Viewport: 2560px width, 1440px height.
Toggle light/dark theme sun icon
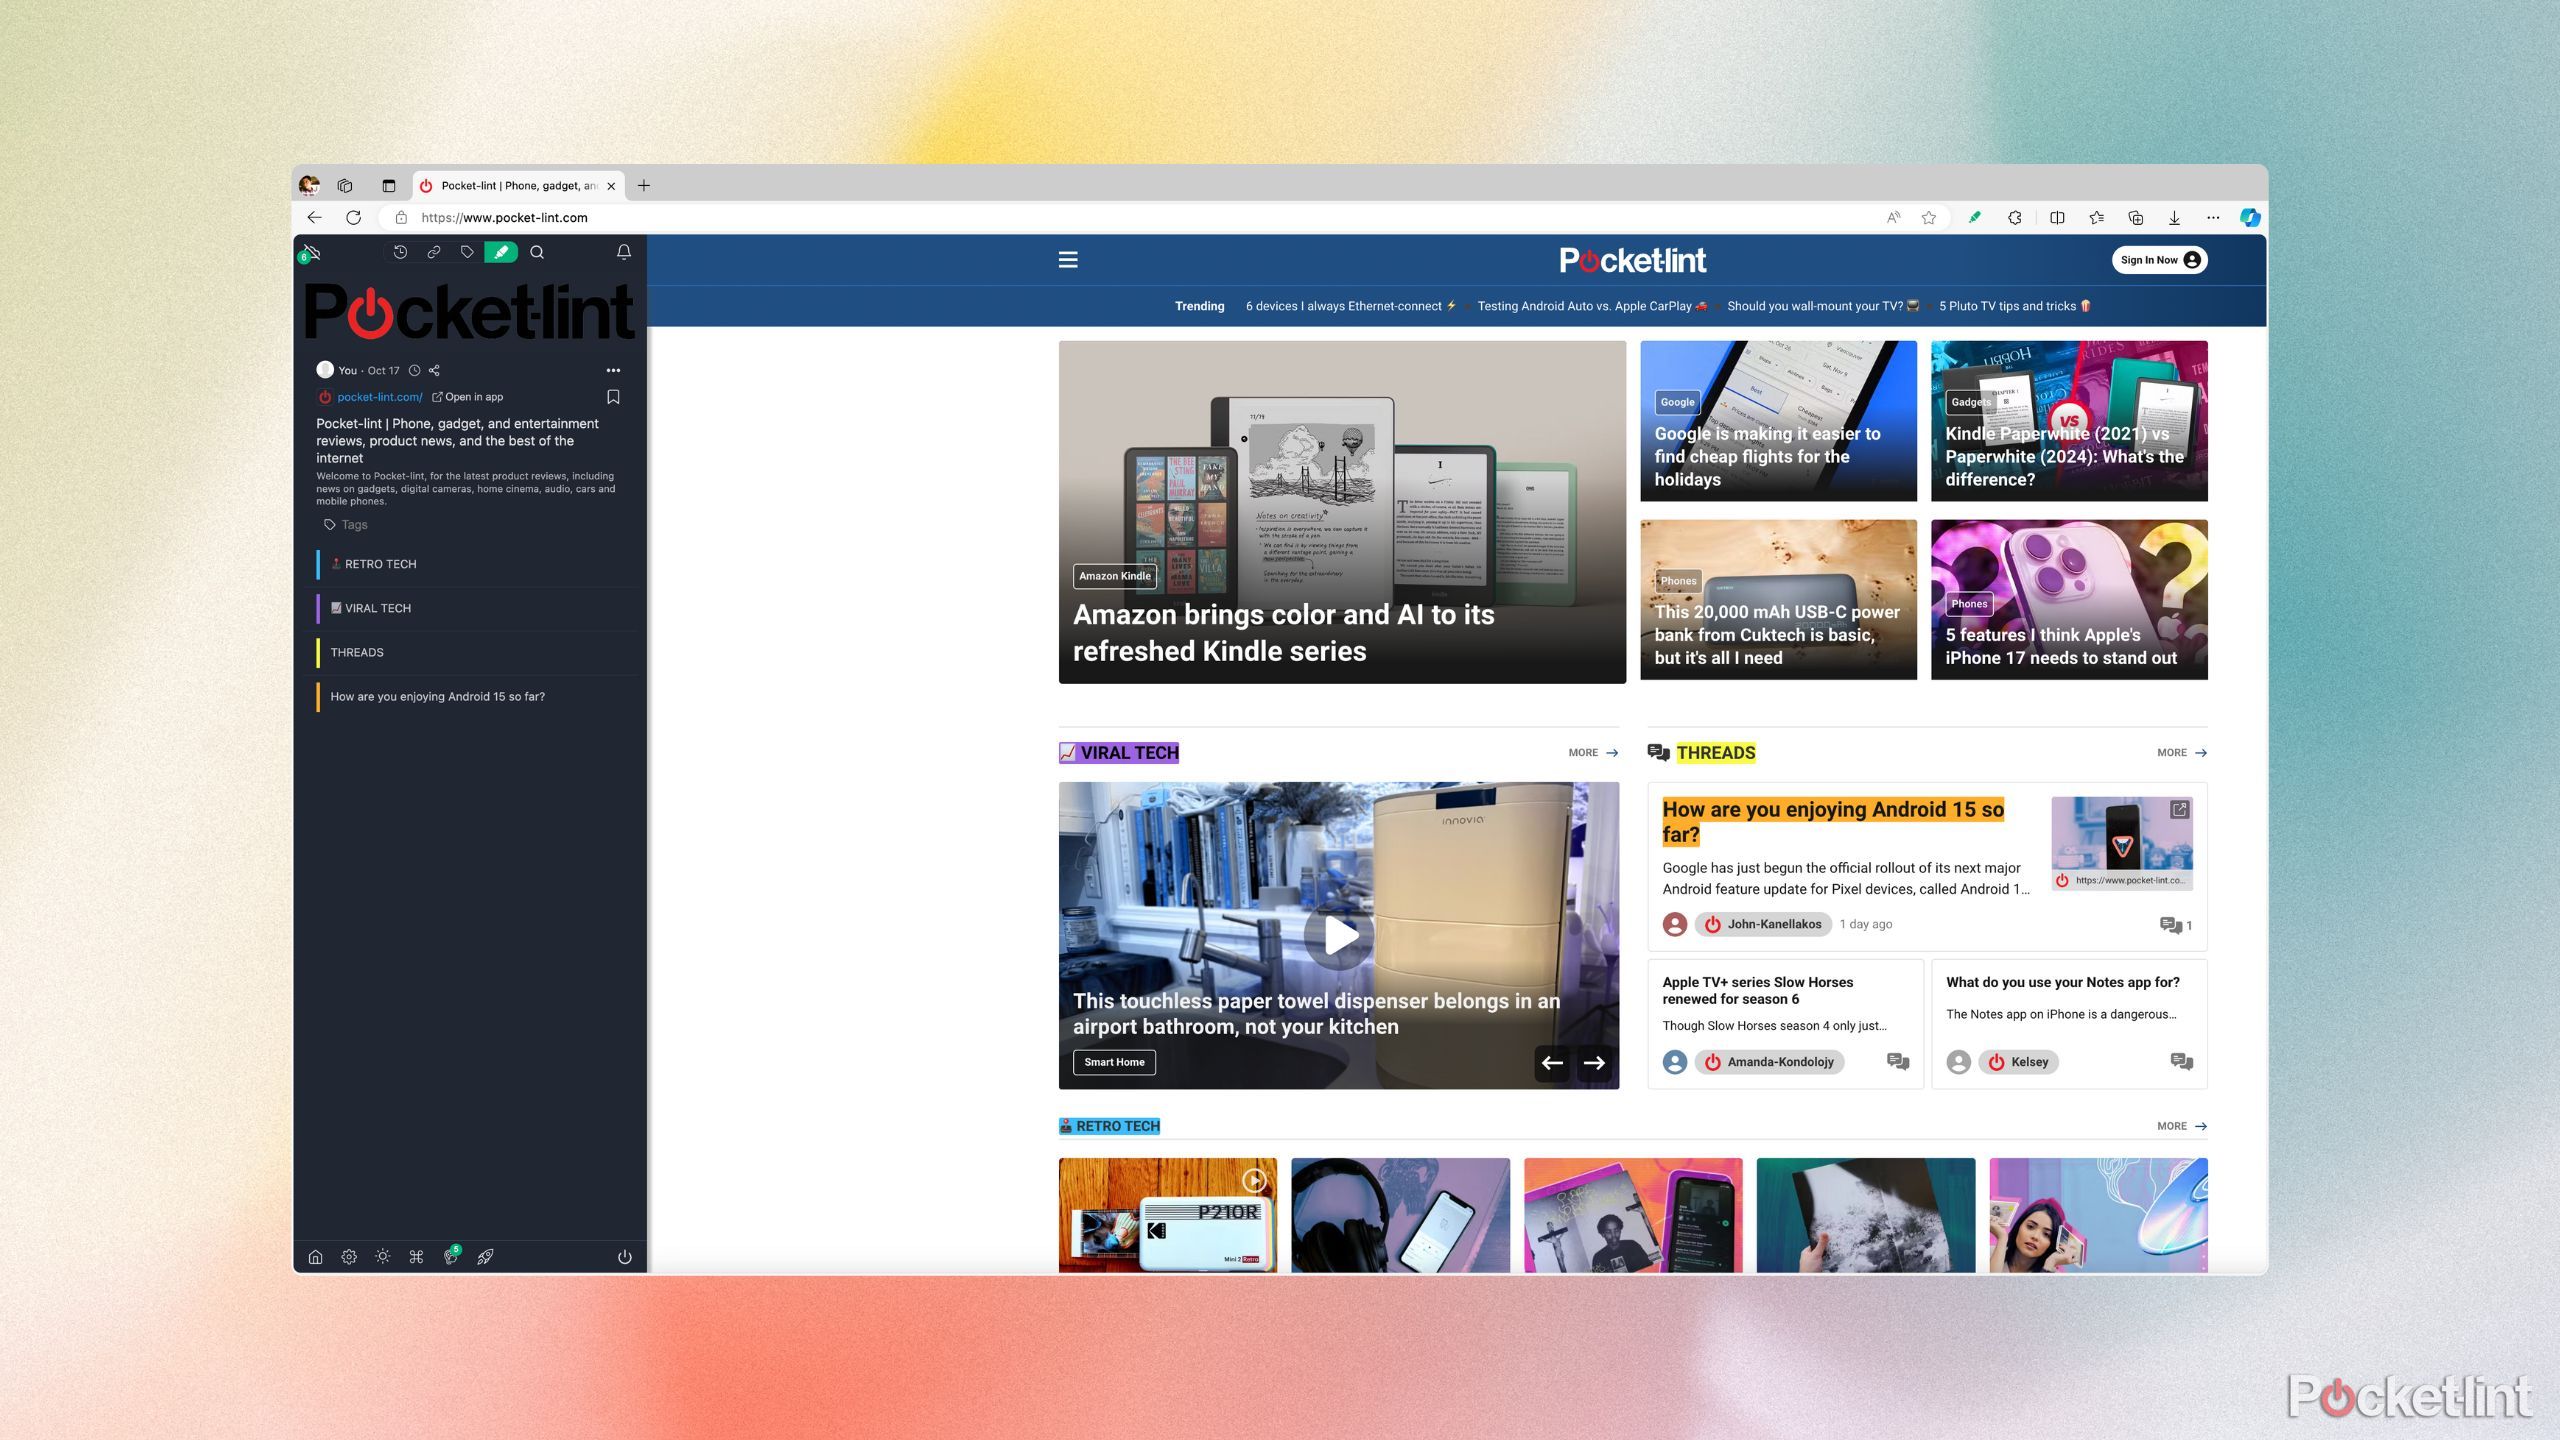pos(383,1257)
